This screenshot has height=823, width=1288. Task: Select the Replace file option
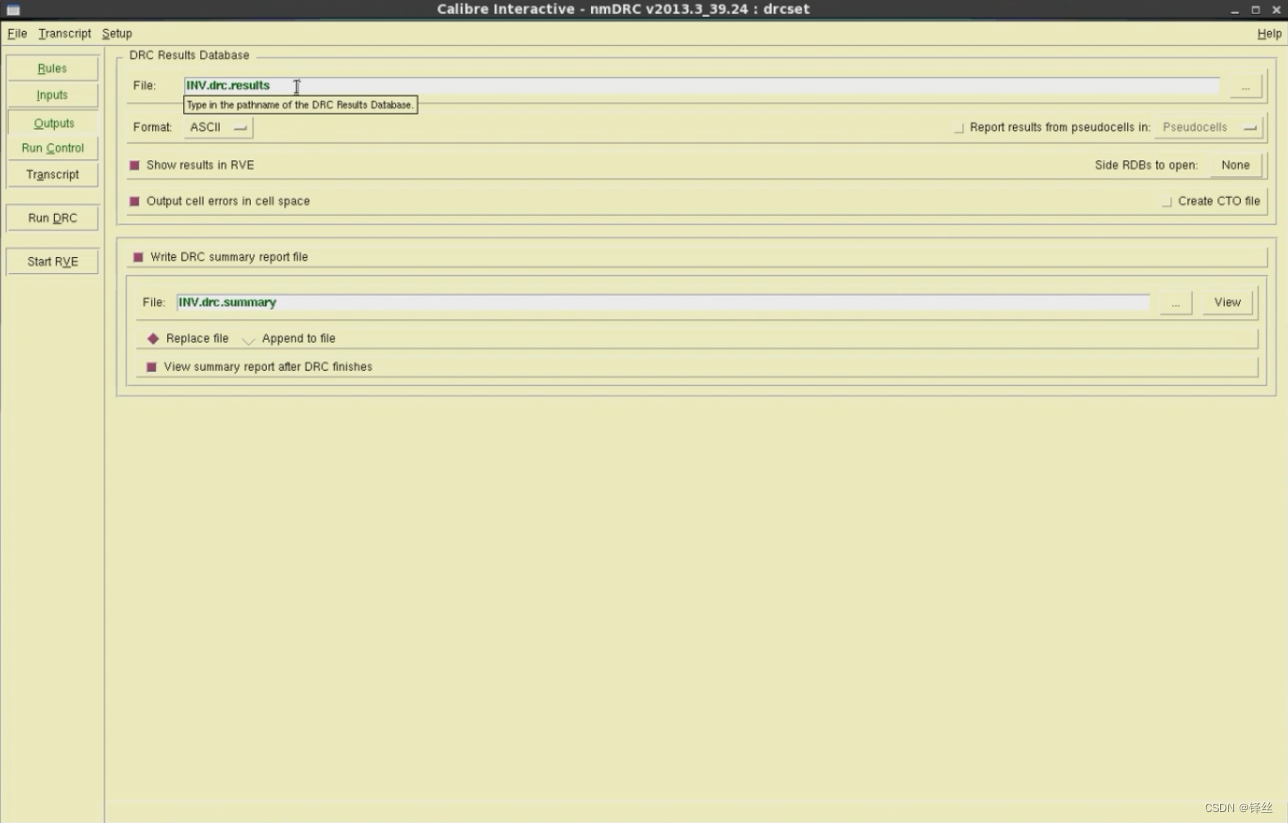(x=153, y=339)
